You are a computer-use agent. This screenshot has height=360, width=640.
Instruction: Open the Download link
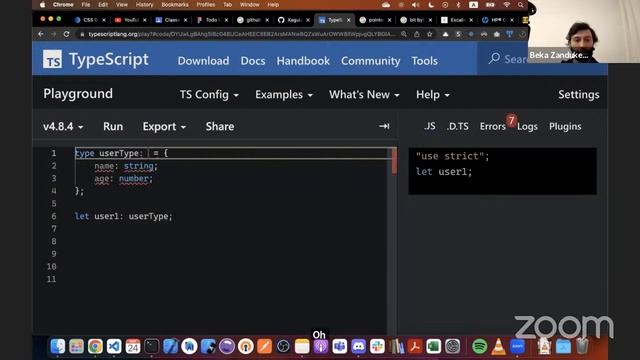(x=203, y=61)
